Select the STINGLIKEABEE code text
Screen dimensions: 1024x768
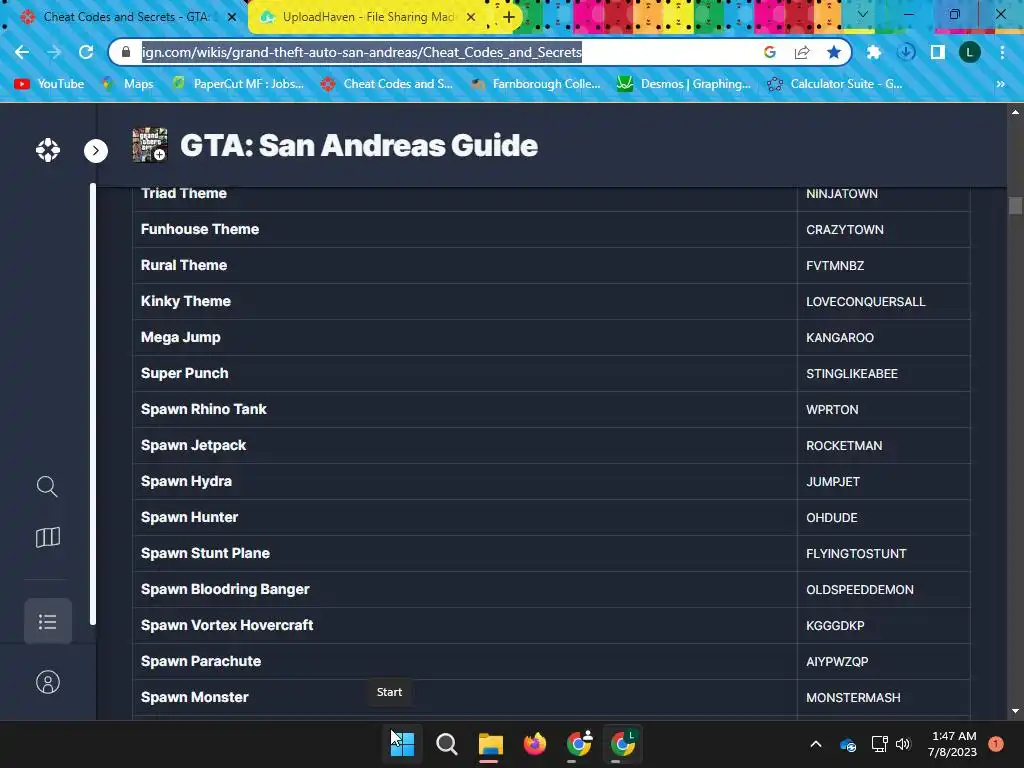852,374
